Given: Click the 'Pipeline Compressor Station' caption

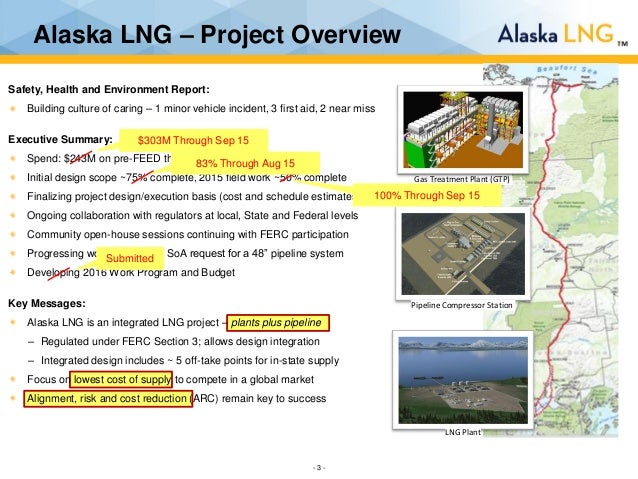Looking at the screenshot, I should point(461,305).
